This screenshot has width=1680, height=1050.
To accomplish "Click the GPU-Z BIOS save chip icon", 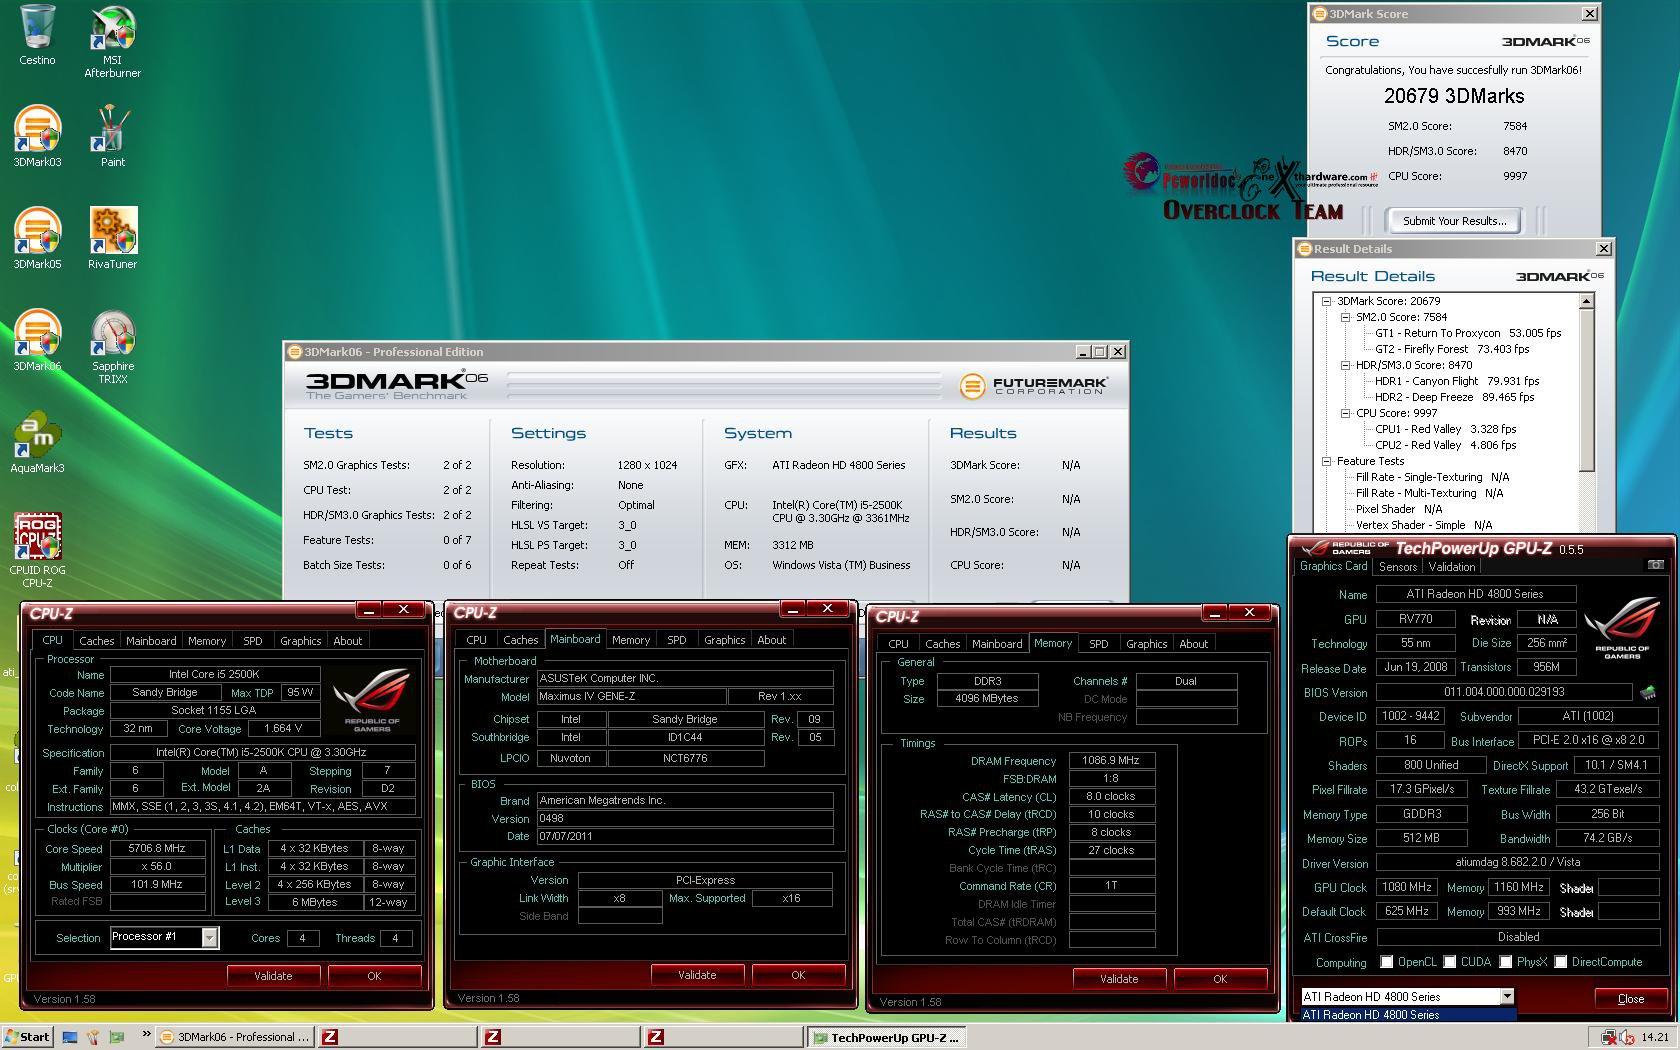I will 1647,692.
